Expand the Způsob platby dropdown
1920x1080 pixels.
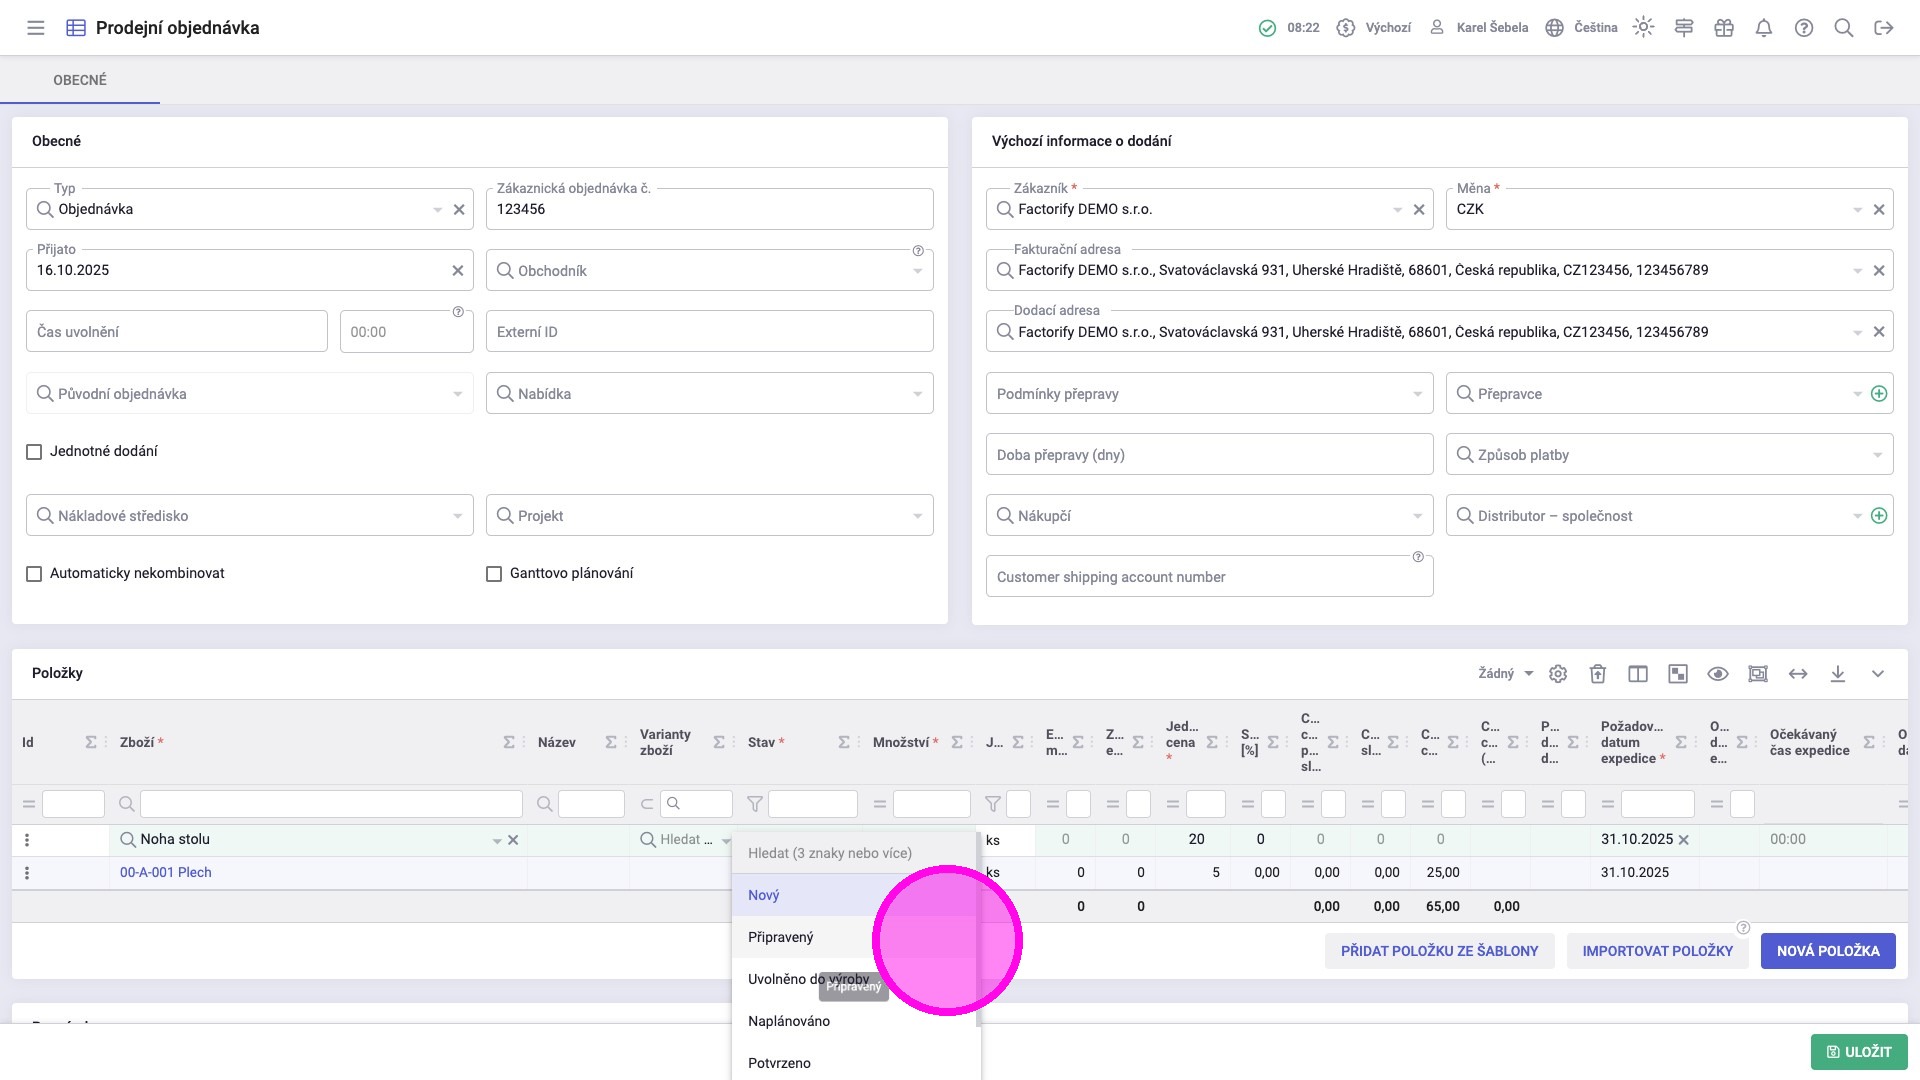[1877, 455]
